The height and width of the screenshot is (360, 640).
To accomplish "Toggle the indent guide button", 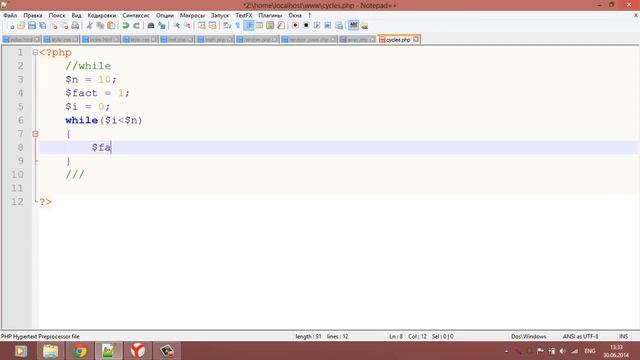I will 249,26.
